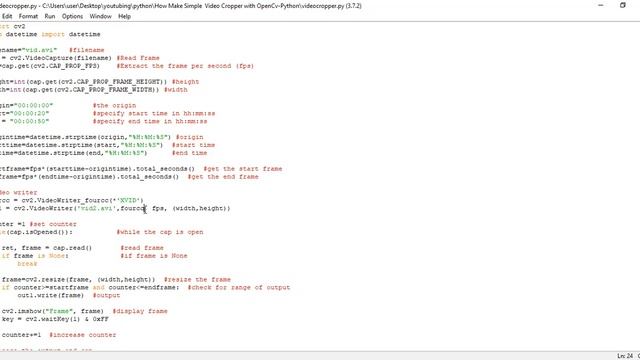Click the cv2.waitKey(1) & 0xFF line
Screen dimensions: 640x360
pos(55,319)
